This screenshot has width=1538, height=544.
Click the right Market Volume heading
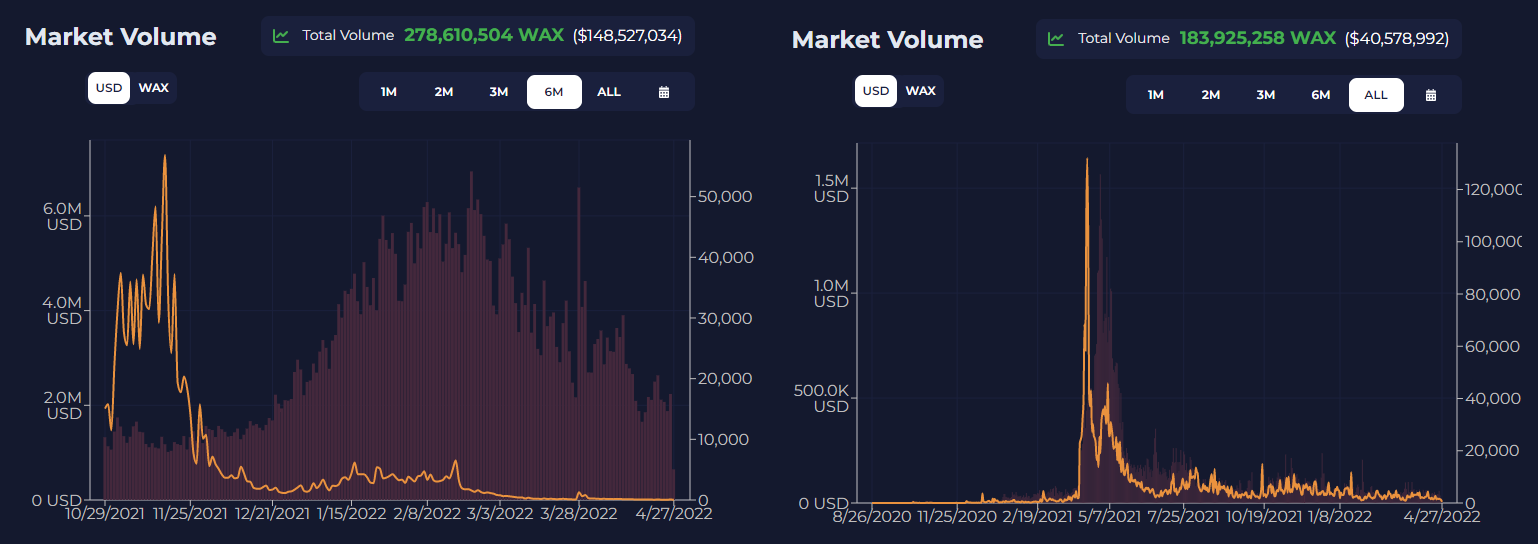(x=887, y=40)
